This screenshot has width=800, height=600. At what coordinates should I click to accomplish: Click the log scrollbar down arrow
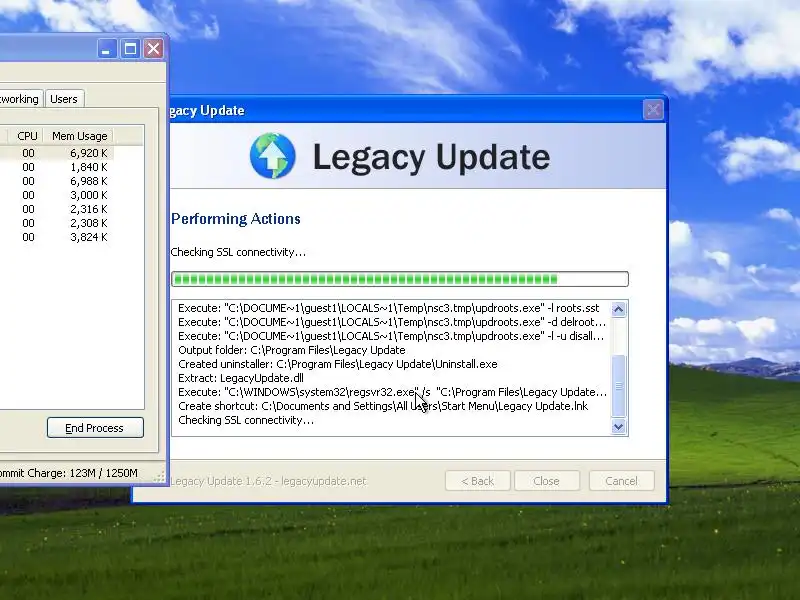click(618, 427)
